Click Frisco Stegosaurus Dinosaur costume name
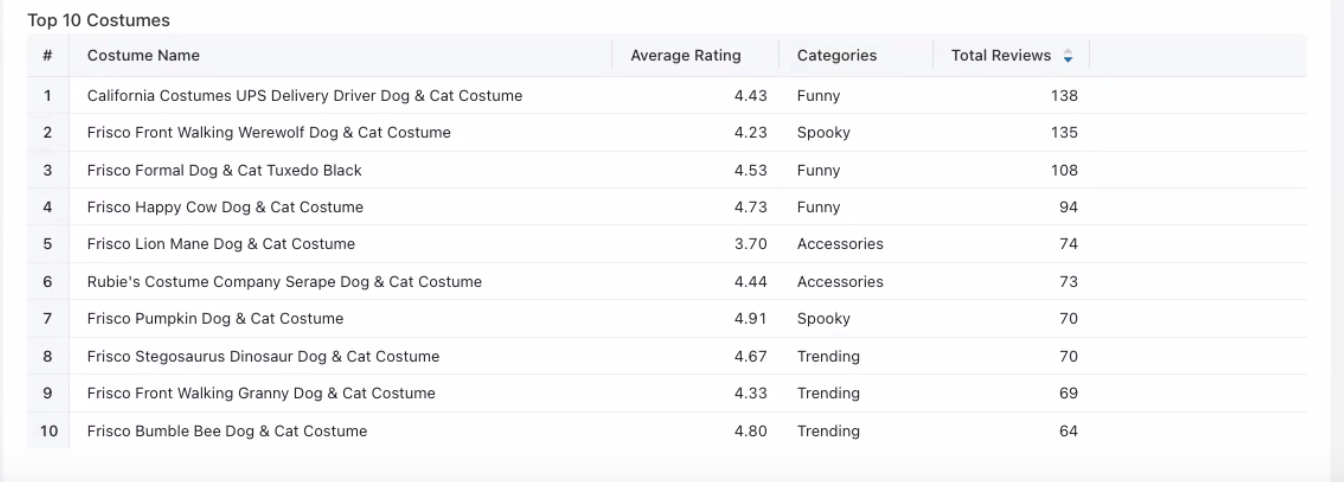 coord(263,356)
